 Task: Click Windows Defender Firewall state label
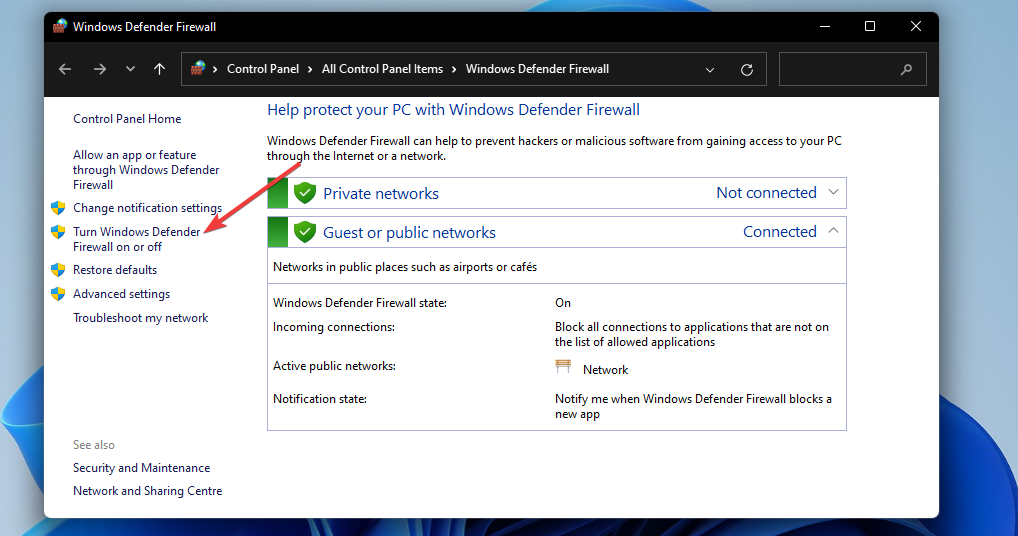[360, 303]
